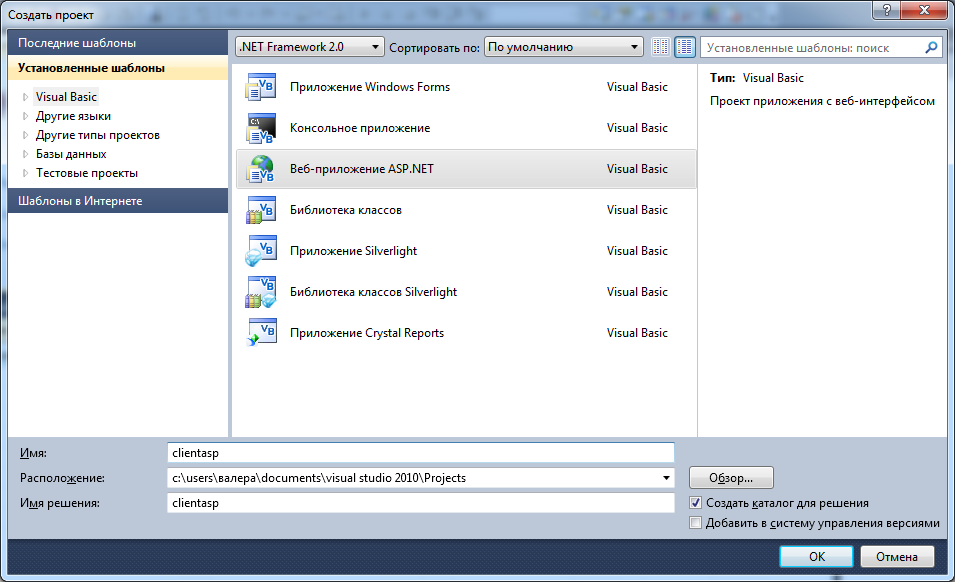Expand 'Другие типы проектов' node arrow
Screen dimensions: 955x582
pos(25,135)
